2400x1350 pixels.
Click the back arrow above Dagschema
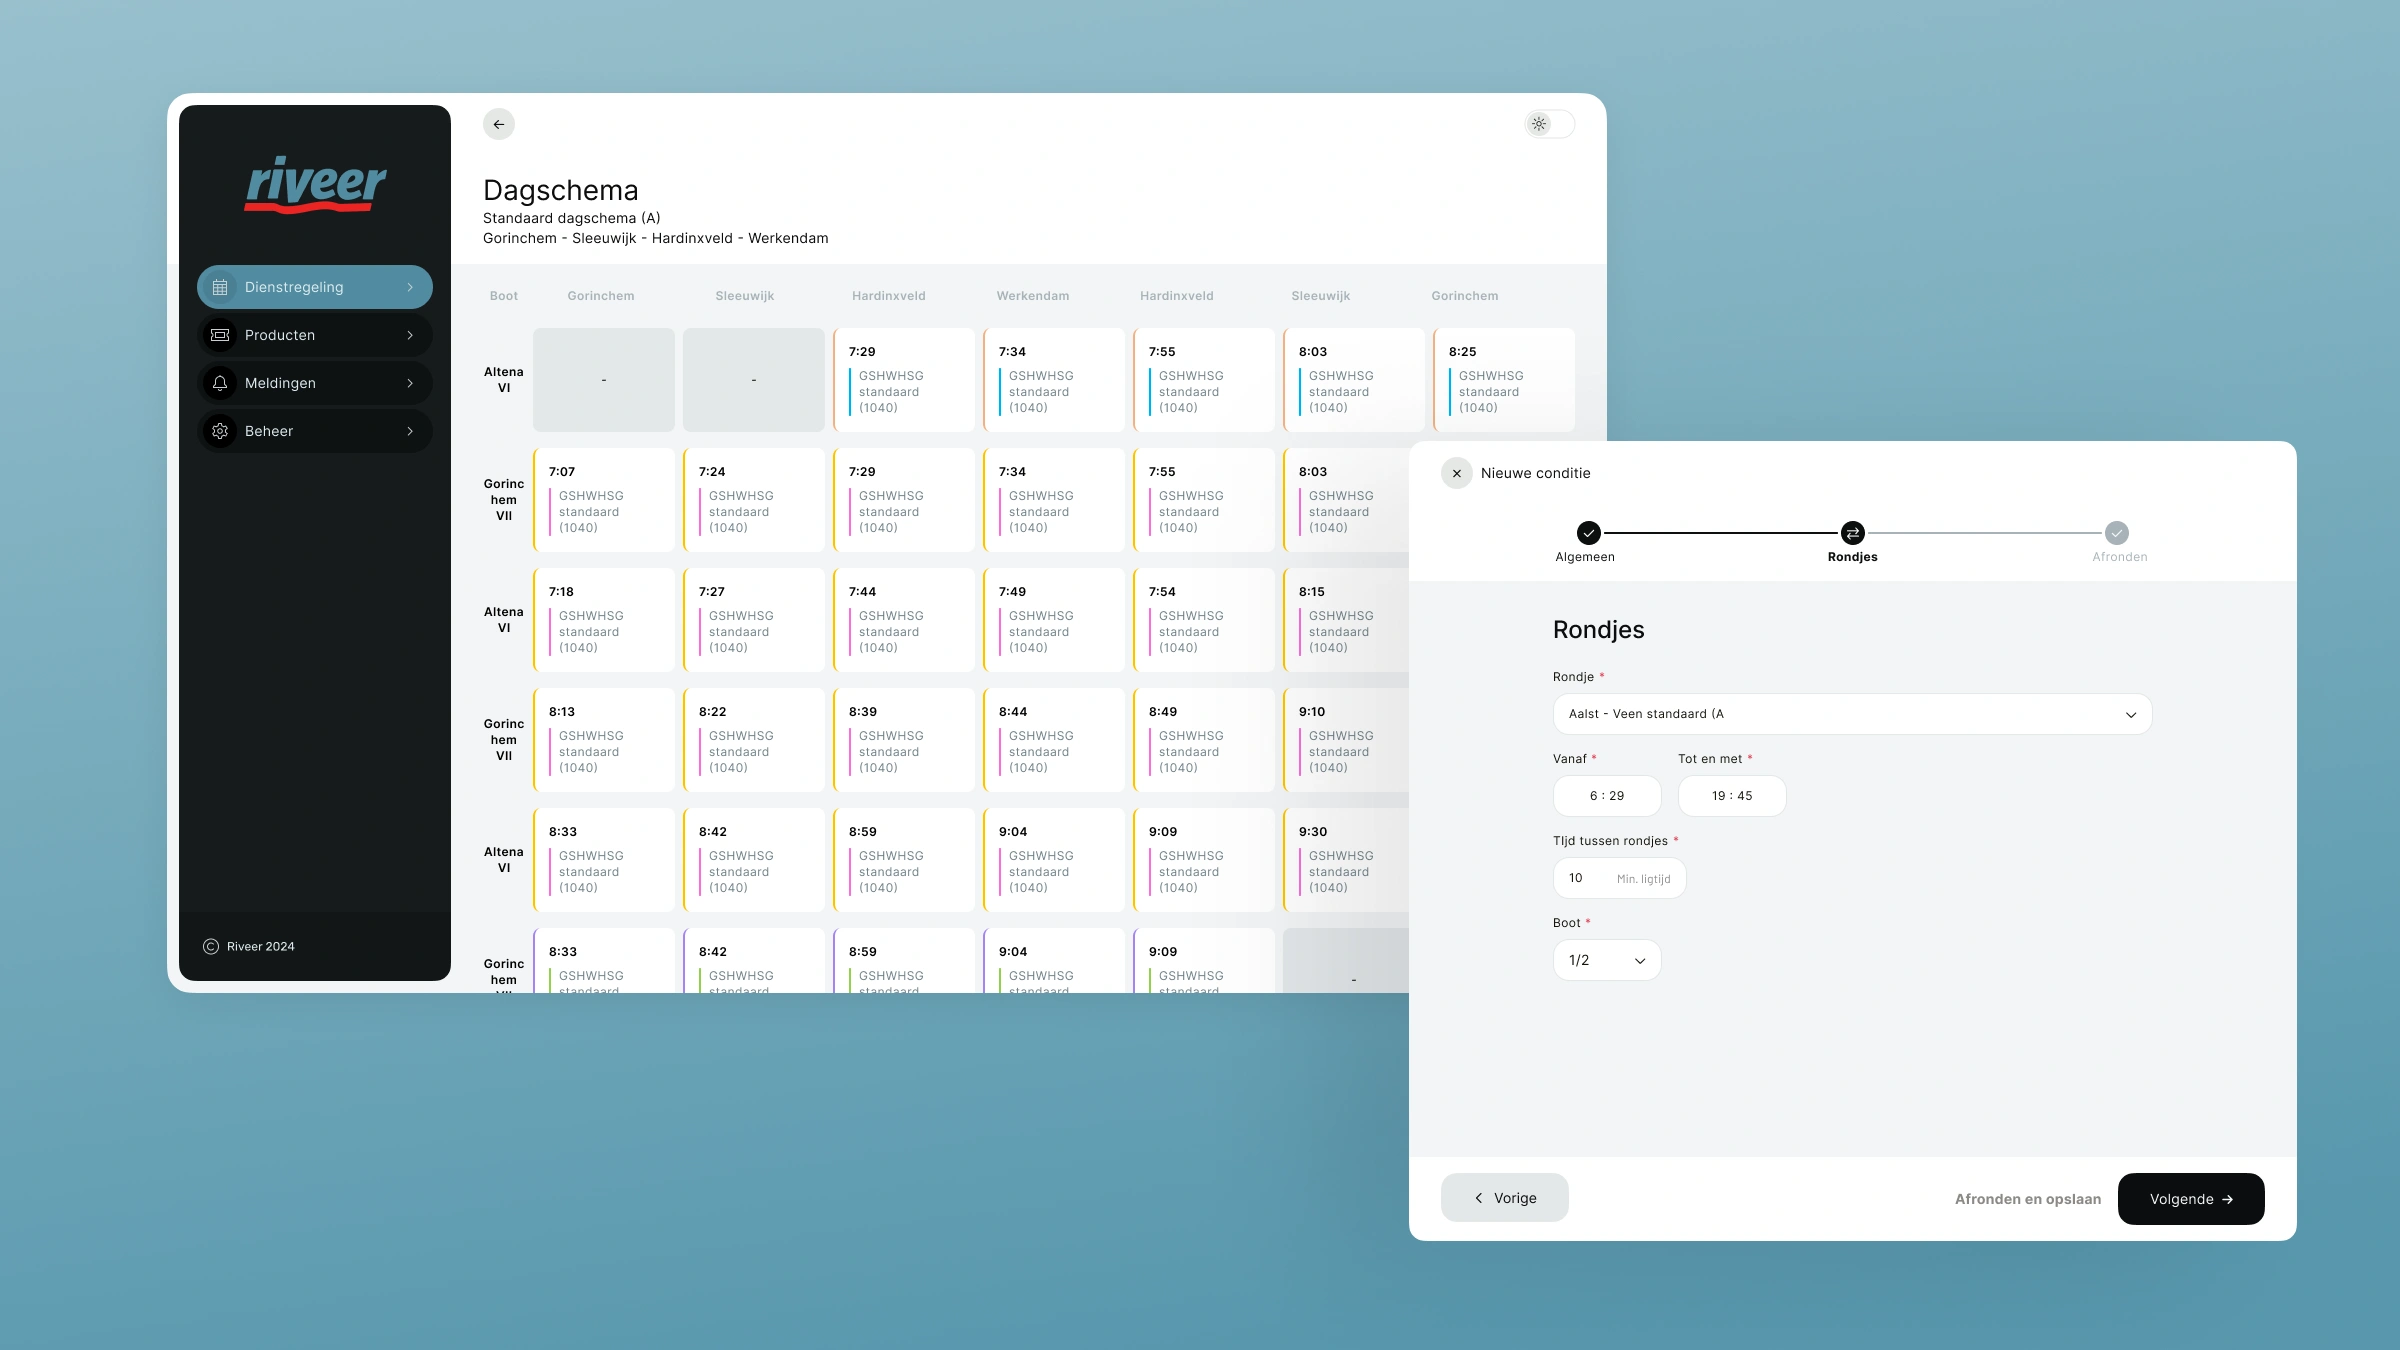coord(499,123)
